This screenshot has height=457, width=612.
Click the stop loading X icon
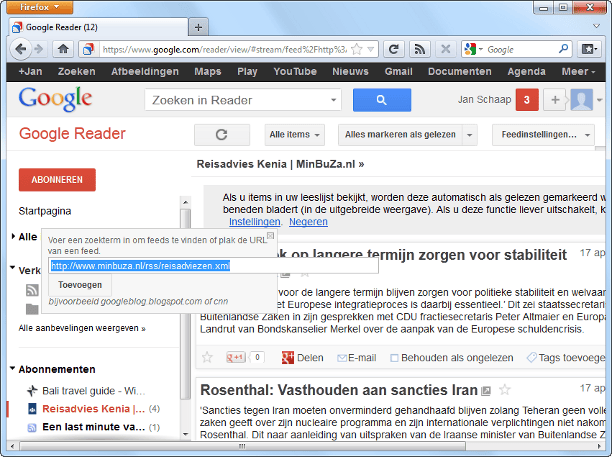click(445, 49)
